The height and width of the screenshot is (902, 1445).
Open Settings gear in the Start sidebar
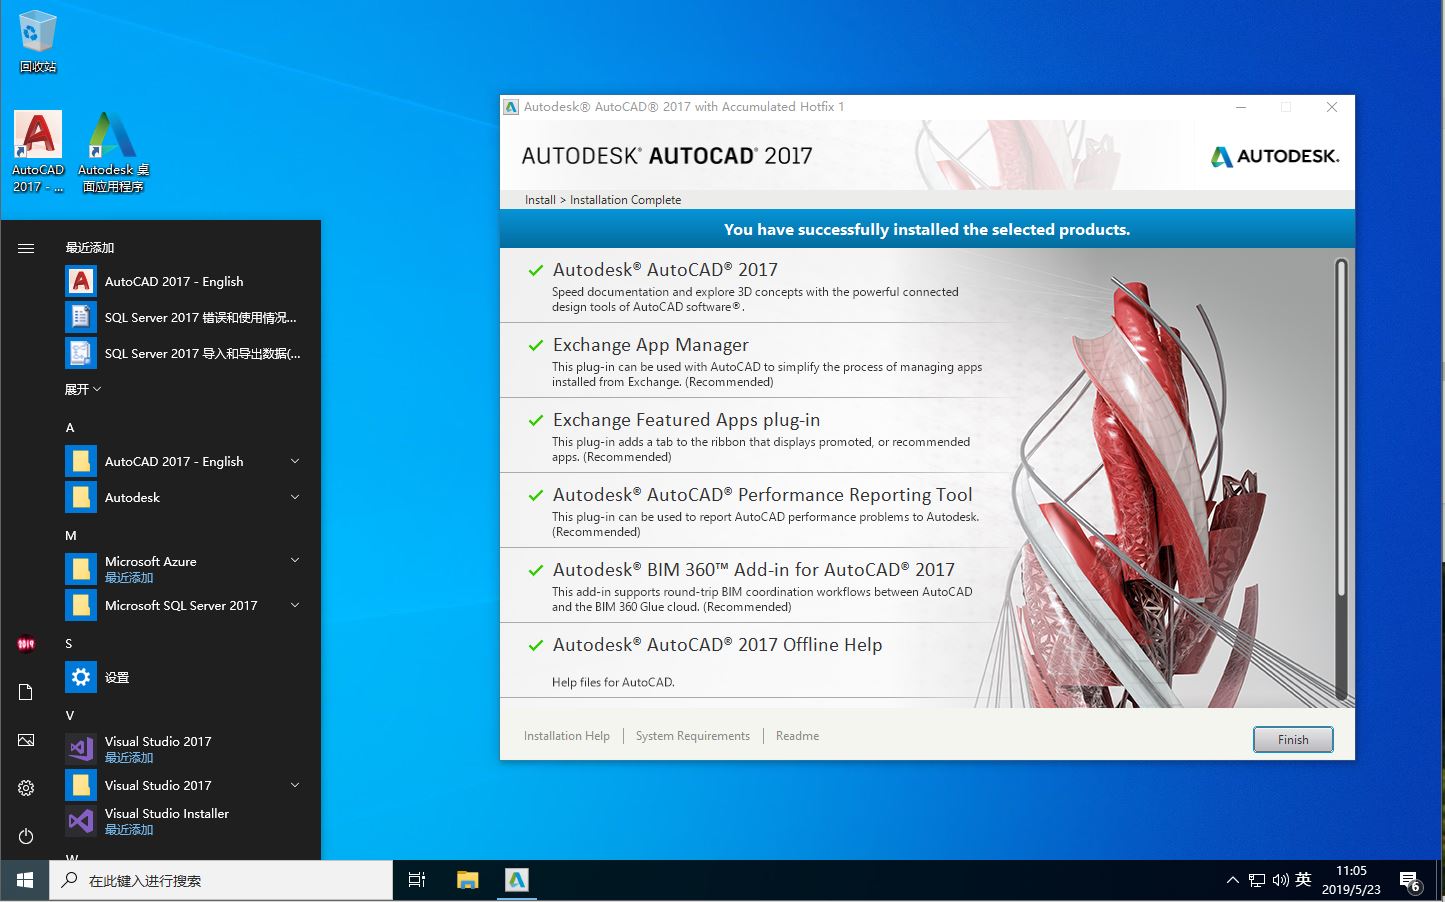(x=26, y=788)
